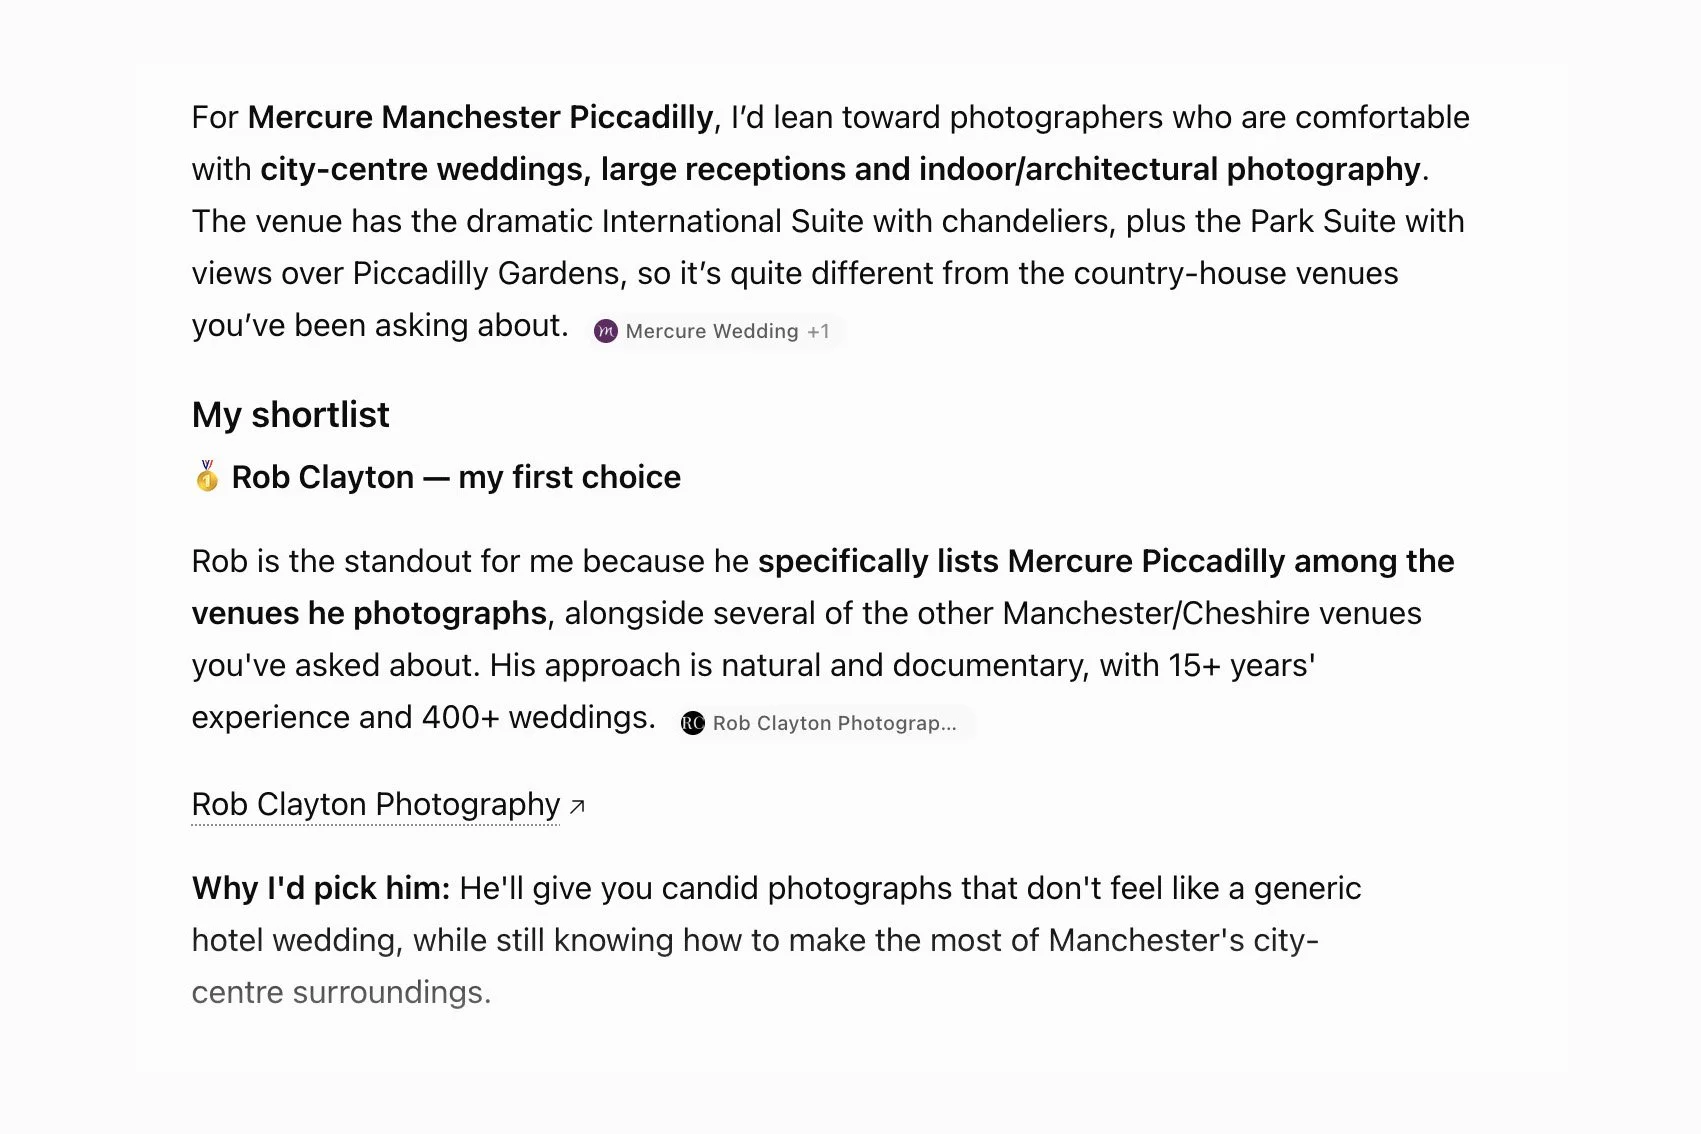This screenshot has width=1701, height=1134.
Task: Open the Rob Clayton Photograp... citation chip
Action: pyautogui.click(x=824, y=723)
